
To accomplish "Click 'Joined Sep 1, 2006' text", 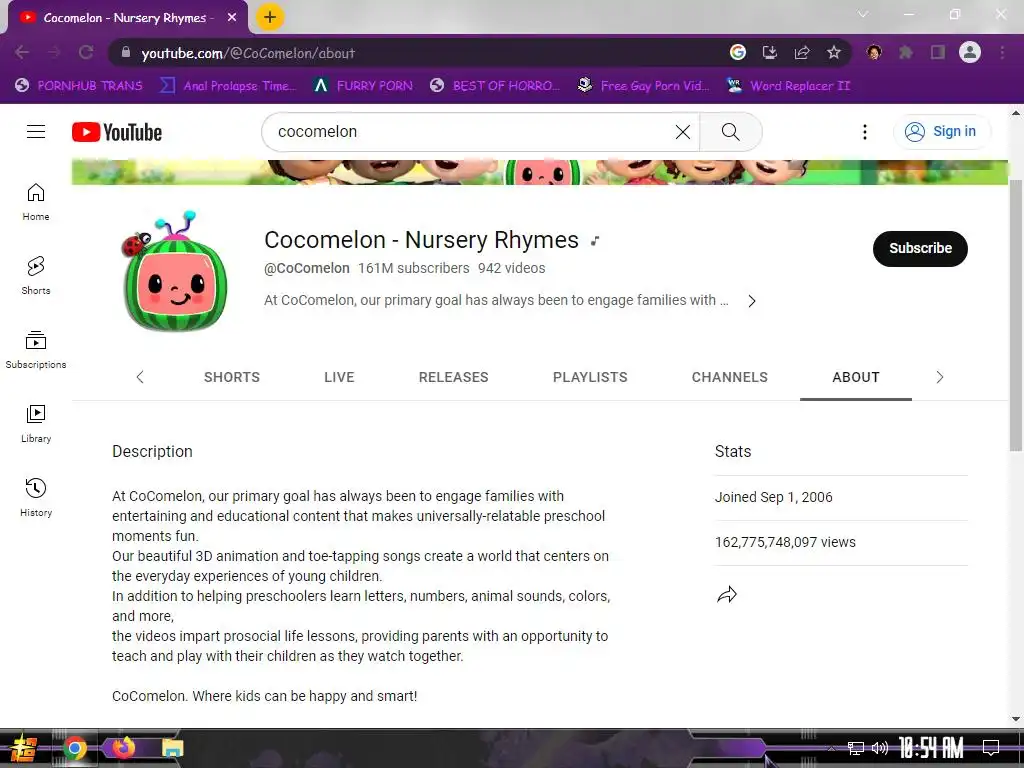I will point(774,497).
